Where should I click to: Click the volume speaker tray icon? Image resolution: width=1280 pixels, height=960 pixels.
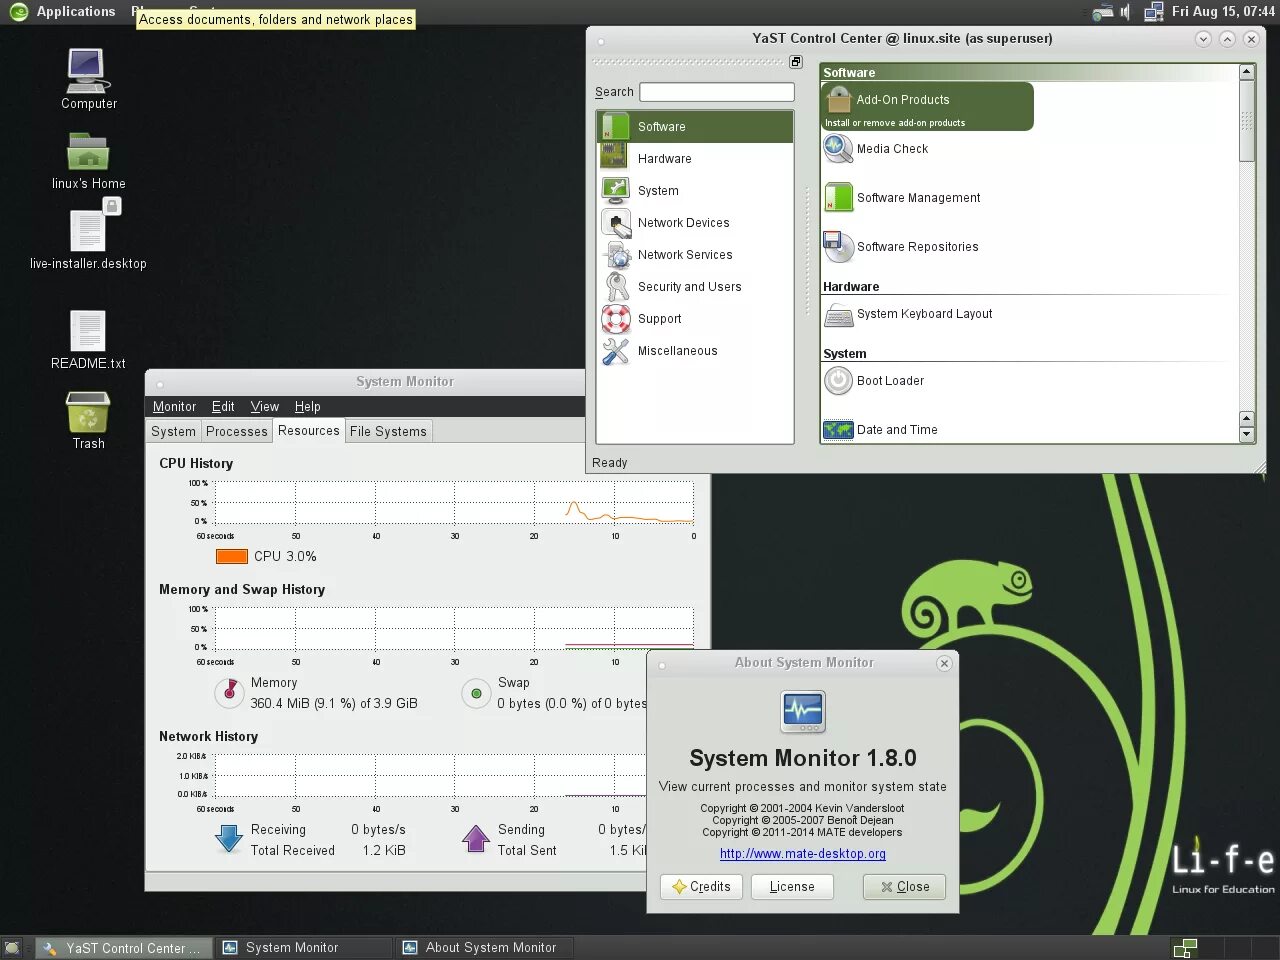[1125, 12]
